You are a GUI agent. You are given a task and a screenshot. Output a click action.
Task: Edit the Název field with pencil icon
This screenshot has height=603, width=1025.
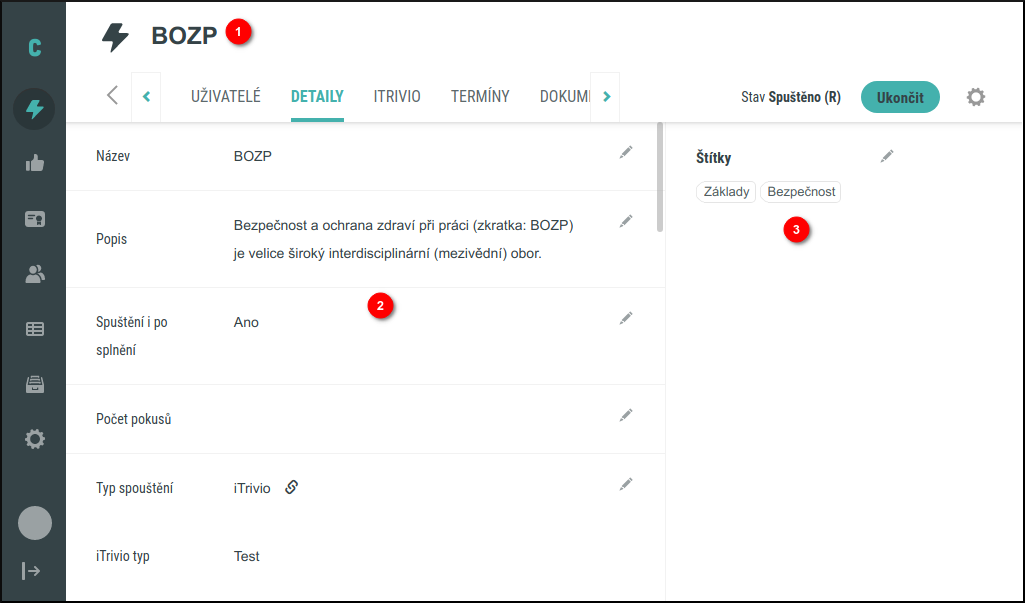click(626, 152)
